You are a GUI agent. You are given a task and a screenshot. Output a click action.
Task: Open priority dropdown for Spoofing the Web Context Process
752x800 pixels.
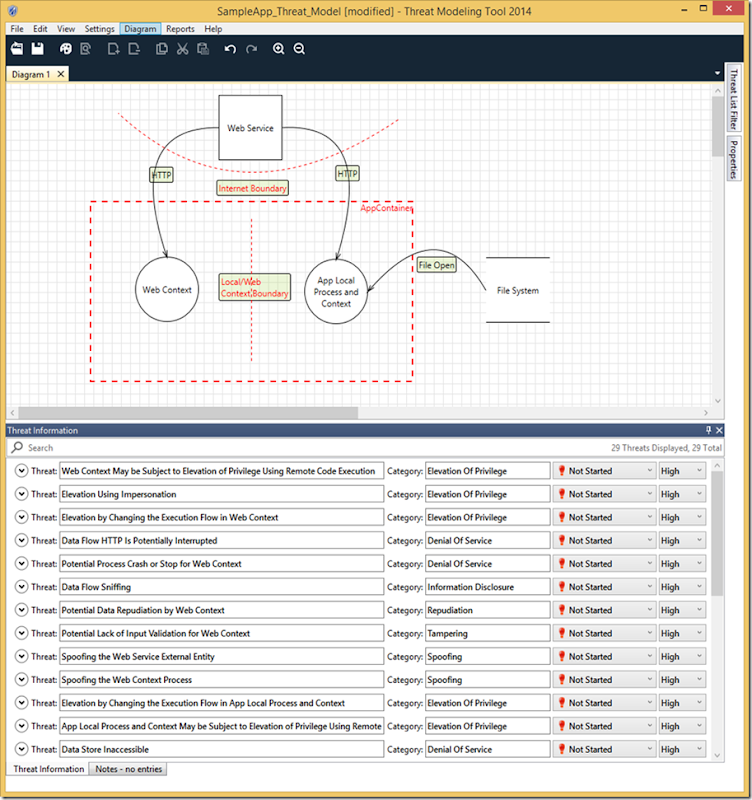682,680
